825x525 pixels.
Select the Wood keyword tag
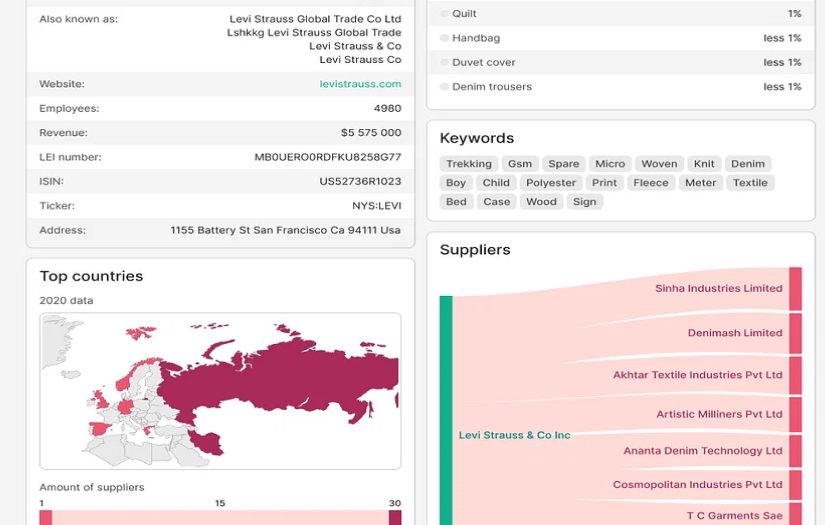(x=541, y=202)
